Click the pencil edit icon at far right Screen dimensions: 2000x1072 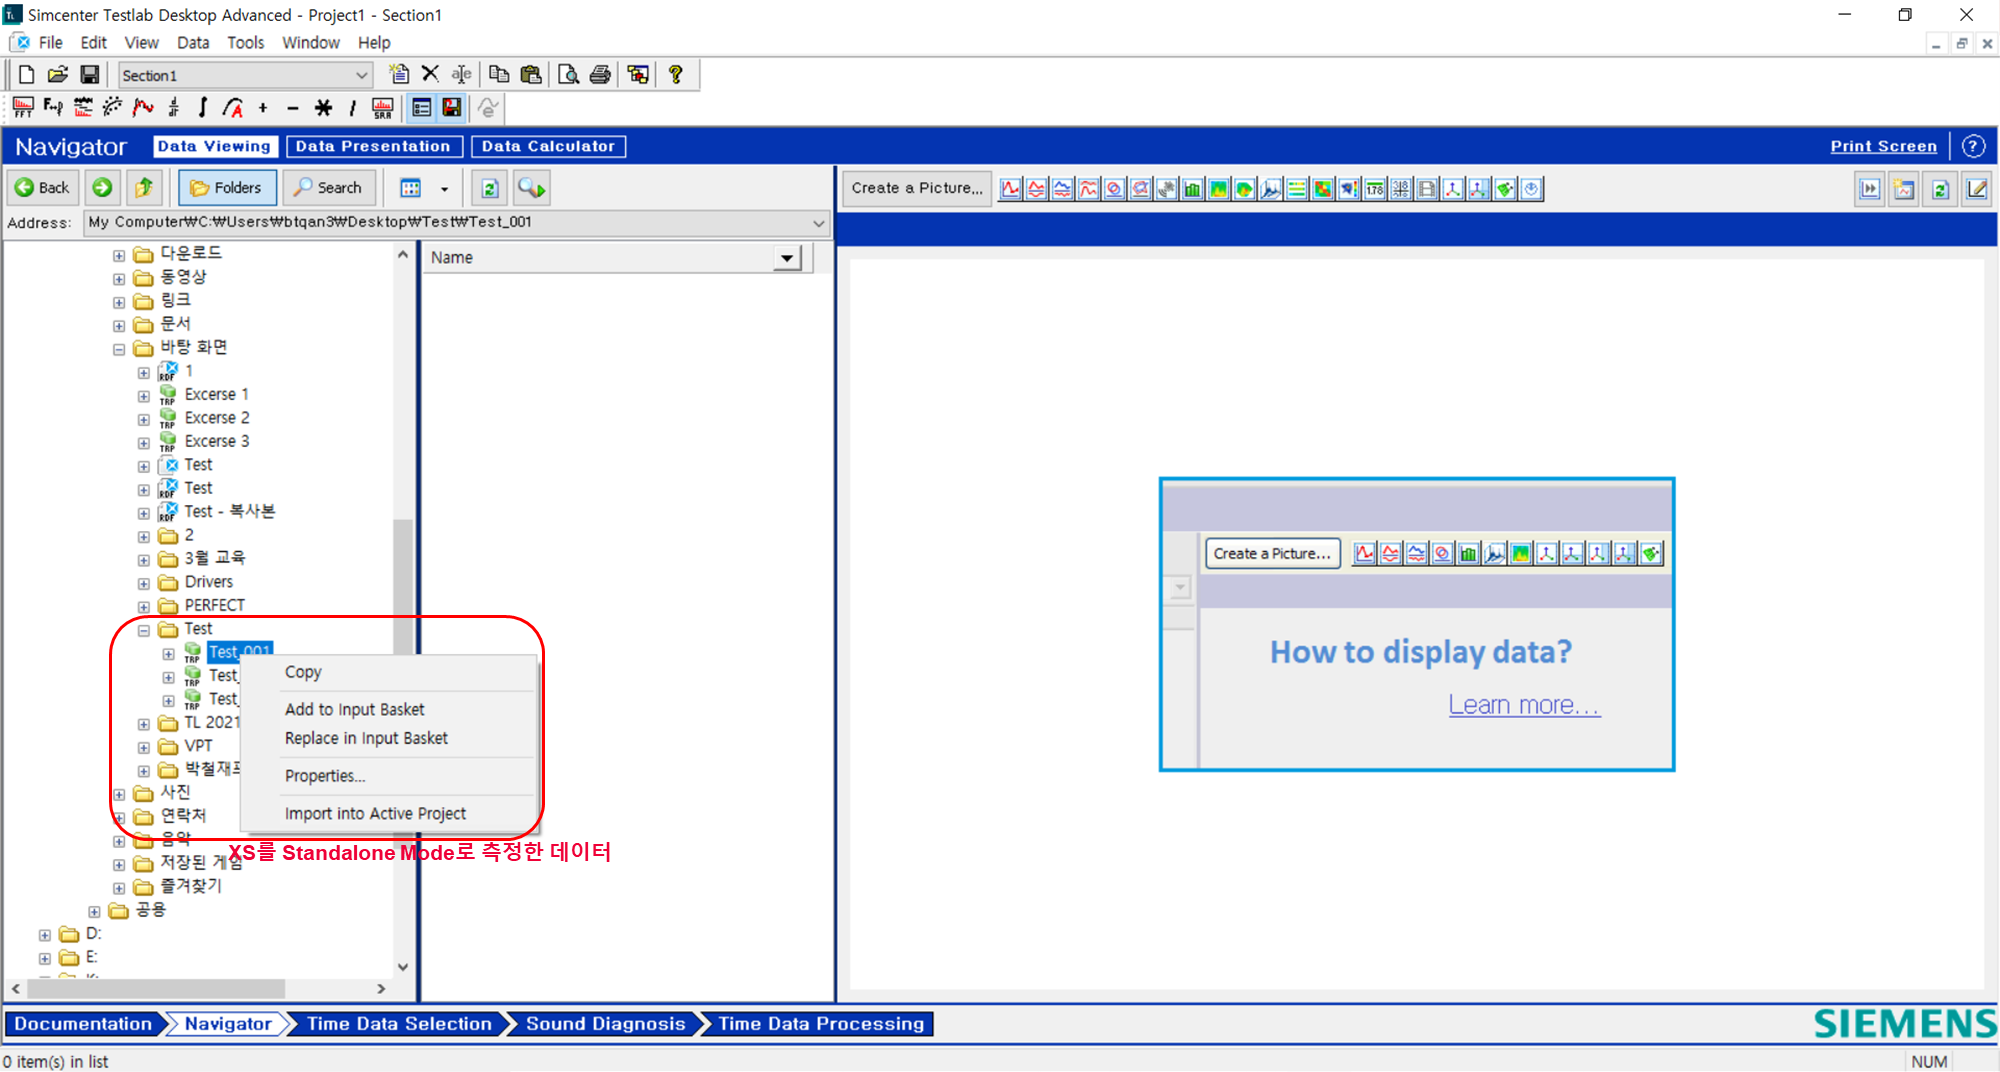1977,189
